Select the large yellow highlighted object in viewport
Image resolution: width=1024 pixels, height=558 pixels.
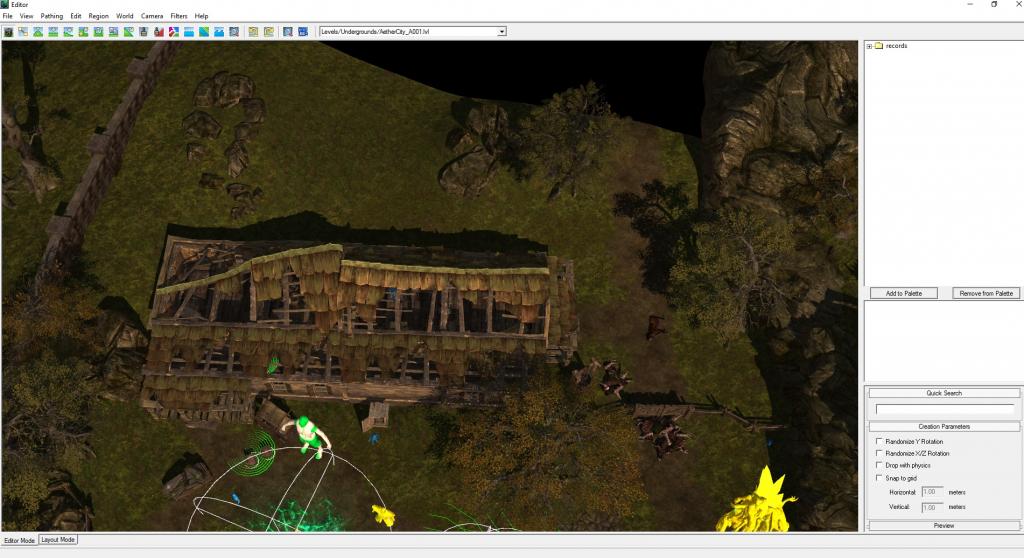tap(758, 501)
